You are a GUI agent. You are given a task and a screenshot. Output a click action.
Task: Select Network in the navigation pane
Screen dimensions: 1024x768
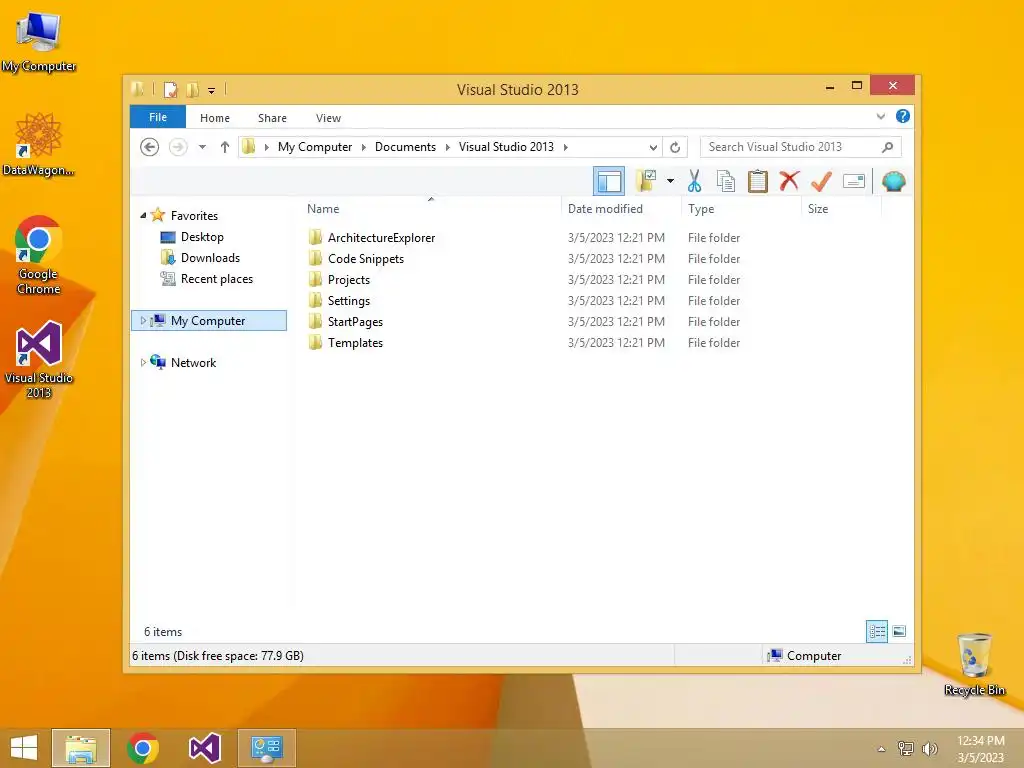coord(193,362)
